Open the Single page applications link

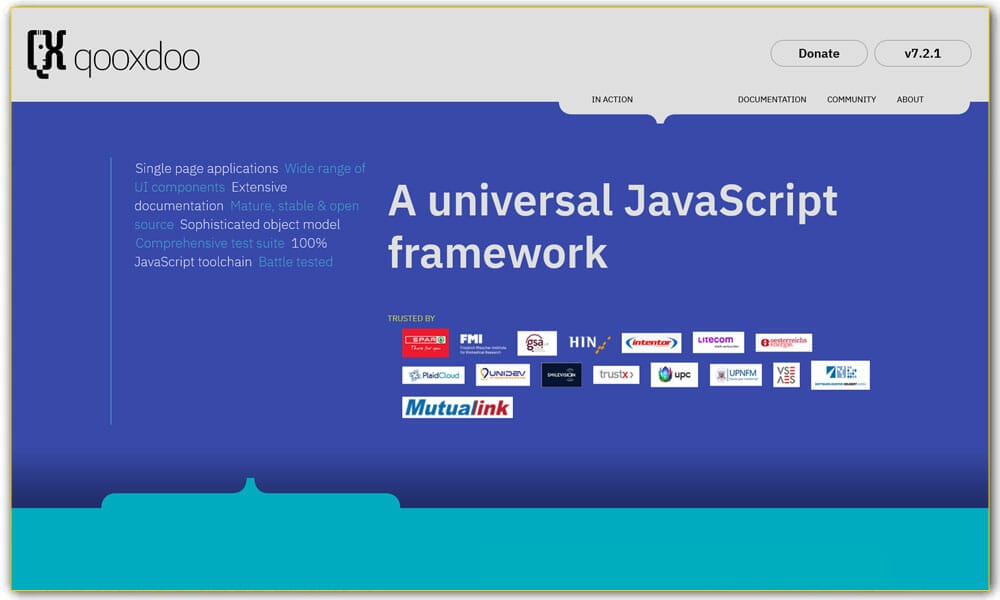[205, 168]
